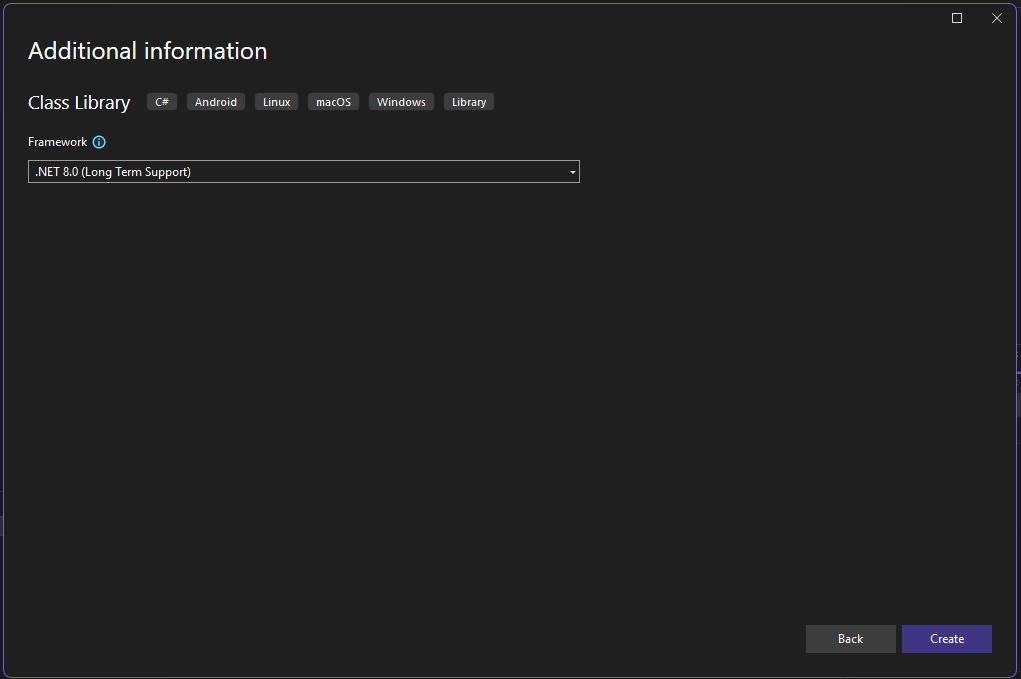The image size is (1021, 679).
Task: Click the Framework dropdown arrow
Action: pyautogui.click(x=572, y=172)
